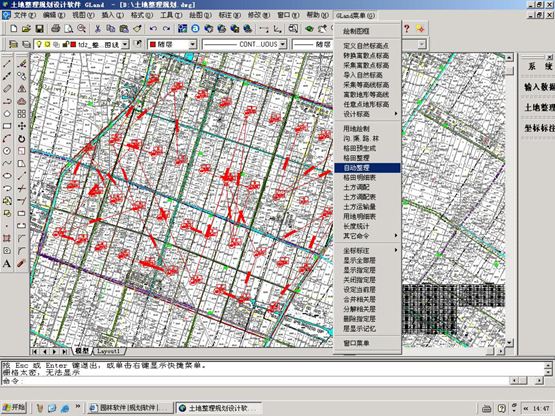Click the Help question mark icon

[x=407, y=29]
